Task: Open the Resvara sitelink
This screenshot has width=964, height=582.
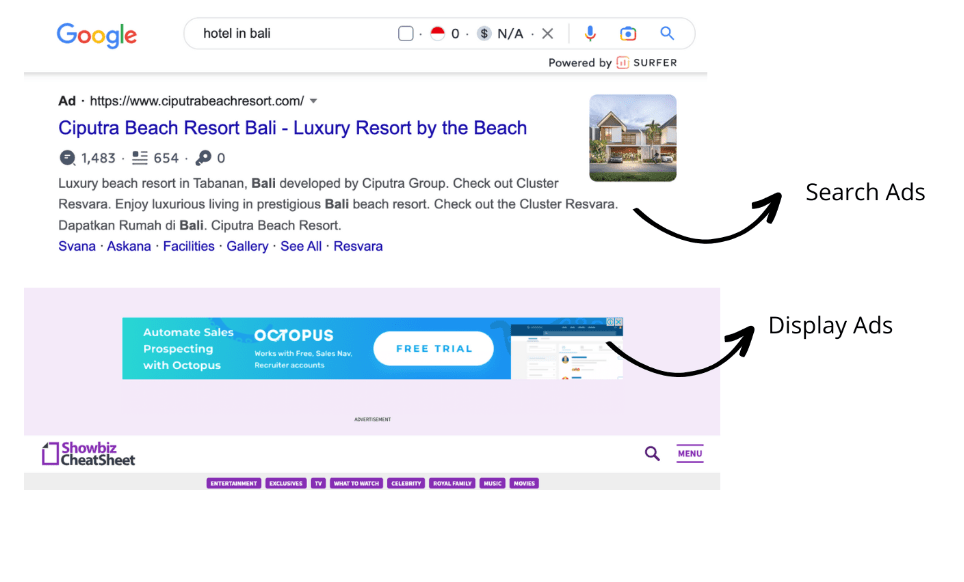Action: [x=358, y=246]
